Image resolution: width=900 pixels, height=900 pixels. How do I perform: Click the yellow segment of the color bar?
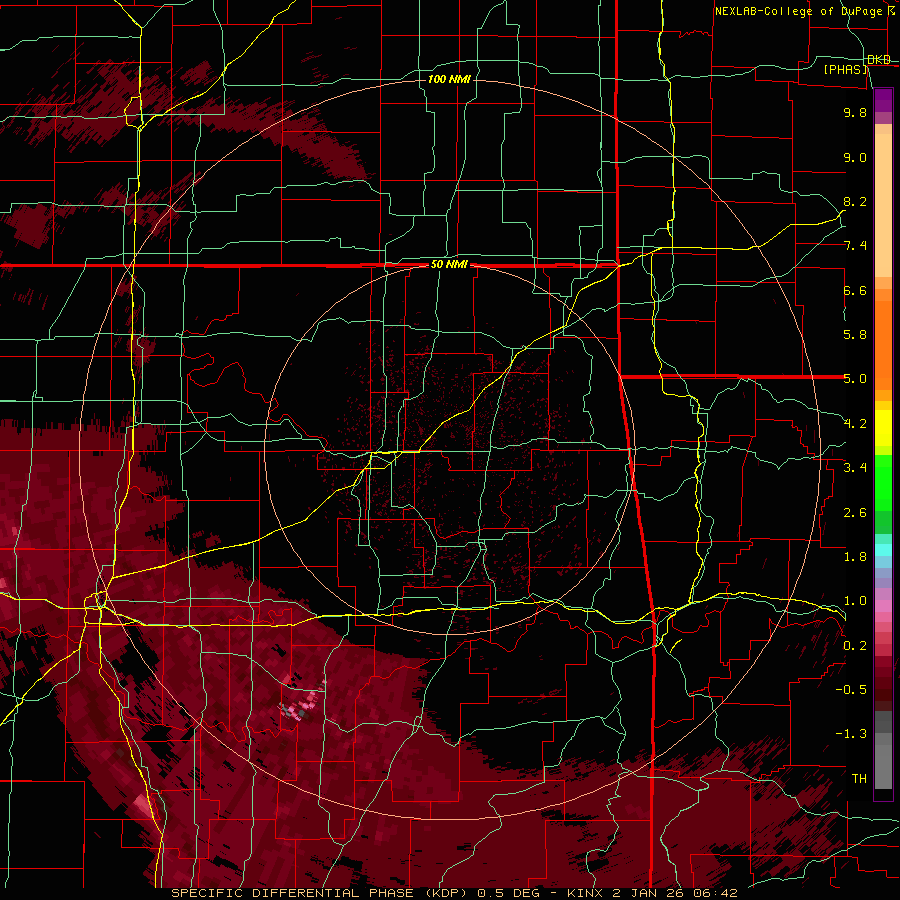click(883, 428)
